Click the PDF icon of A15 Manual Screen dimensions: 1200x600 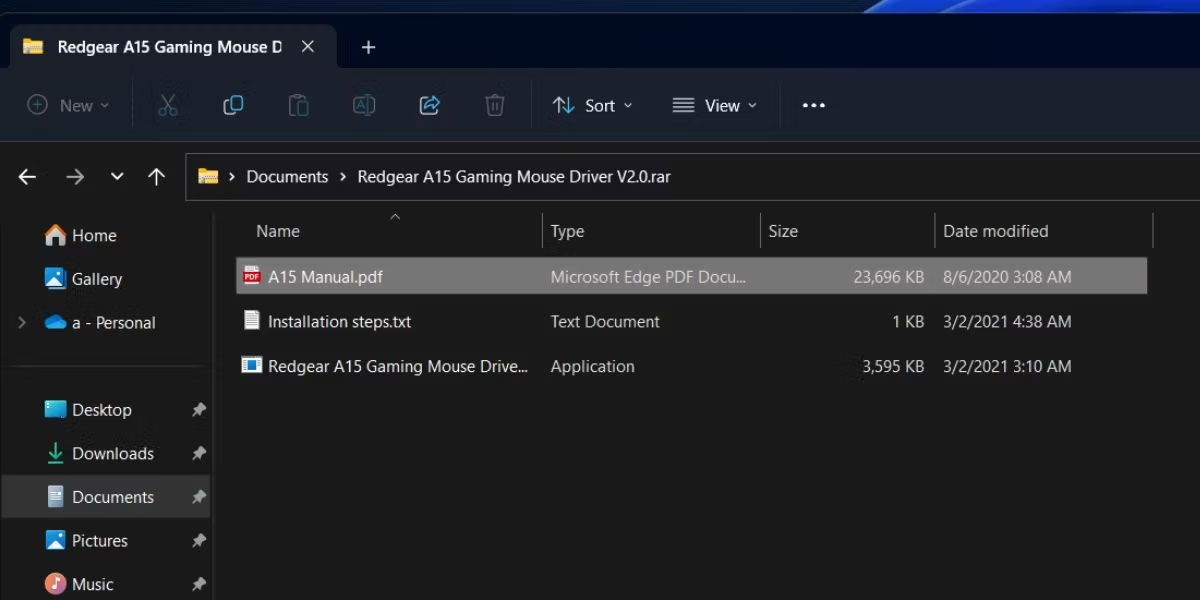click(252, 276)
